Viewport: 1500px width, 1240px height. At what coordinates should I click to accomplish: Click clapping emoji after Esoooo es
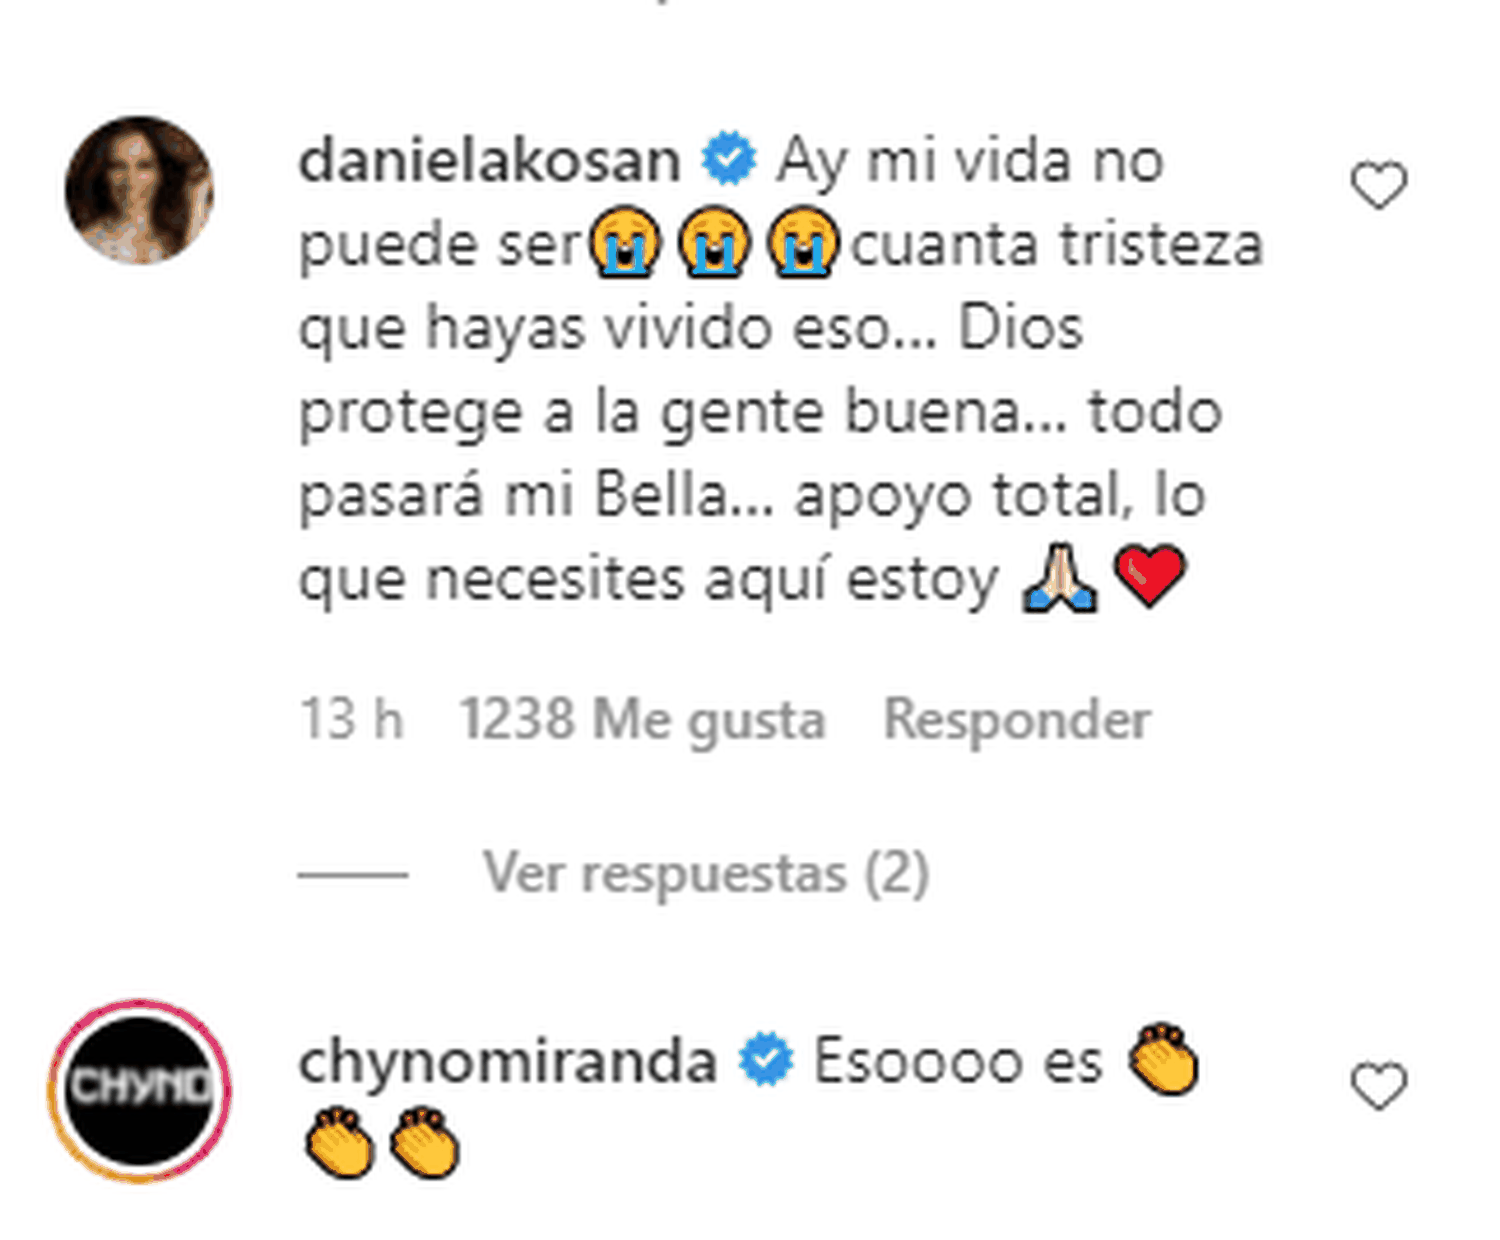pyautogui.click(x=1163, y=1059)
